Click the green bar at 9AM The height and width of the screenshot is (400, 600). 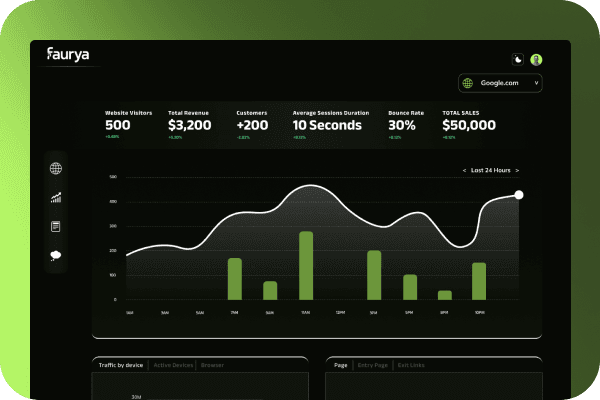coord(270,291)
